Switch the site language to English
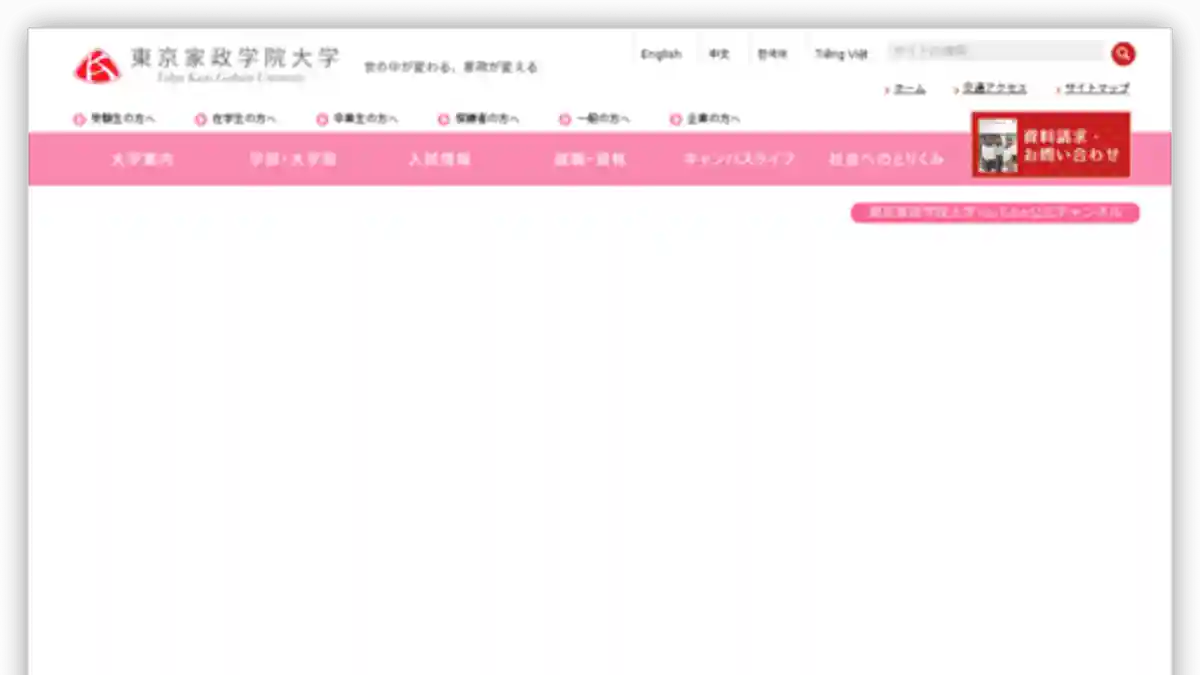This screenshot has height=675, width=1200. (x=661, y=54)
